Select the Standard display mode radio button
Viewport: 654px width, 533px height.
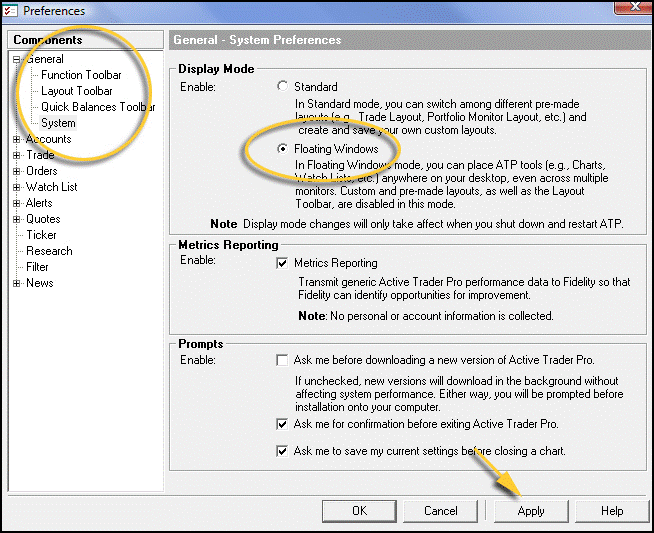[x=282, y=86]
